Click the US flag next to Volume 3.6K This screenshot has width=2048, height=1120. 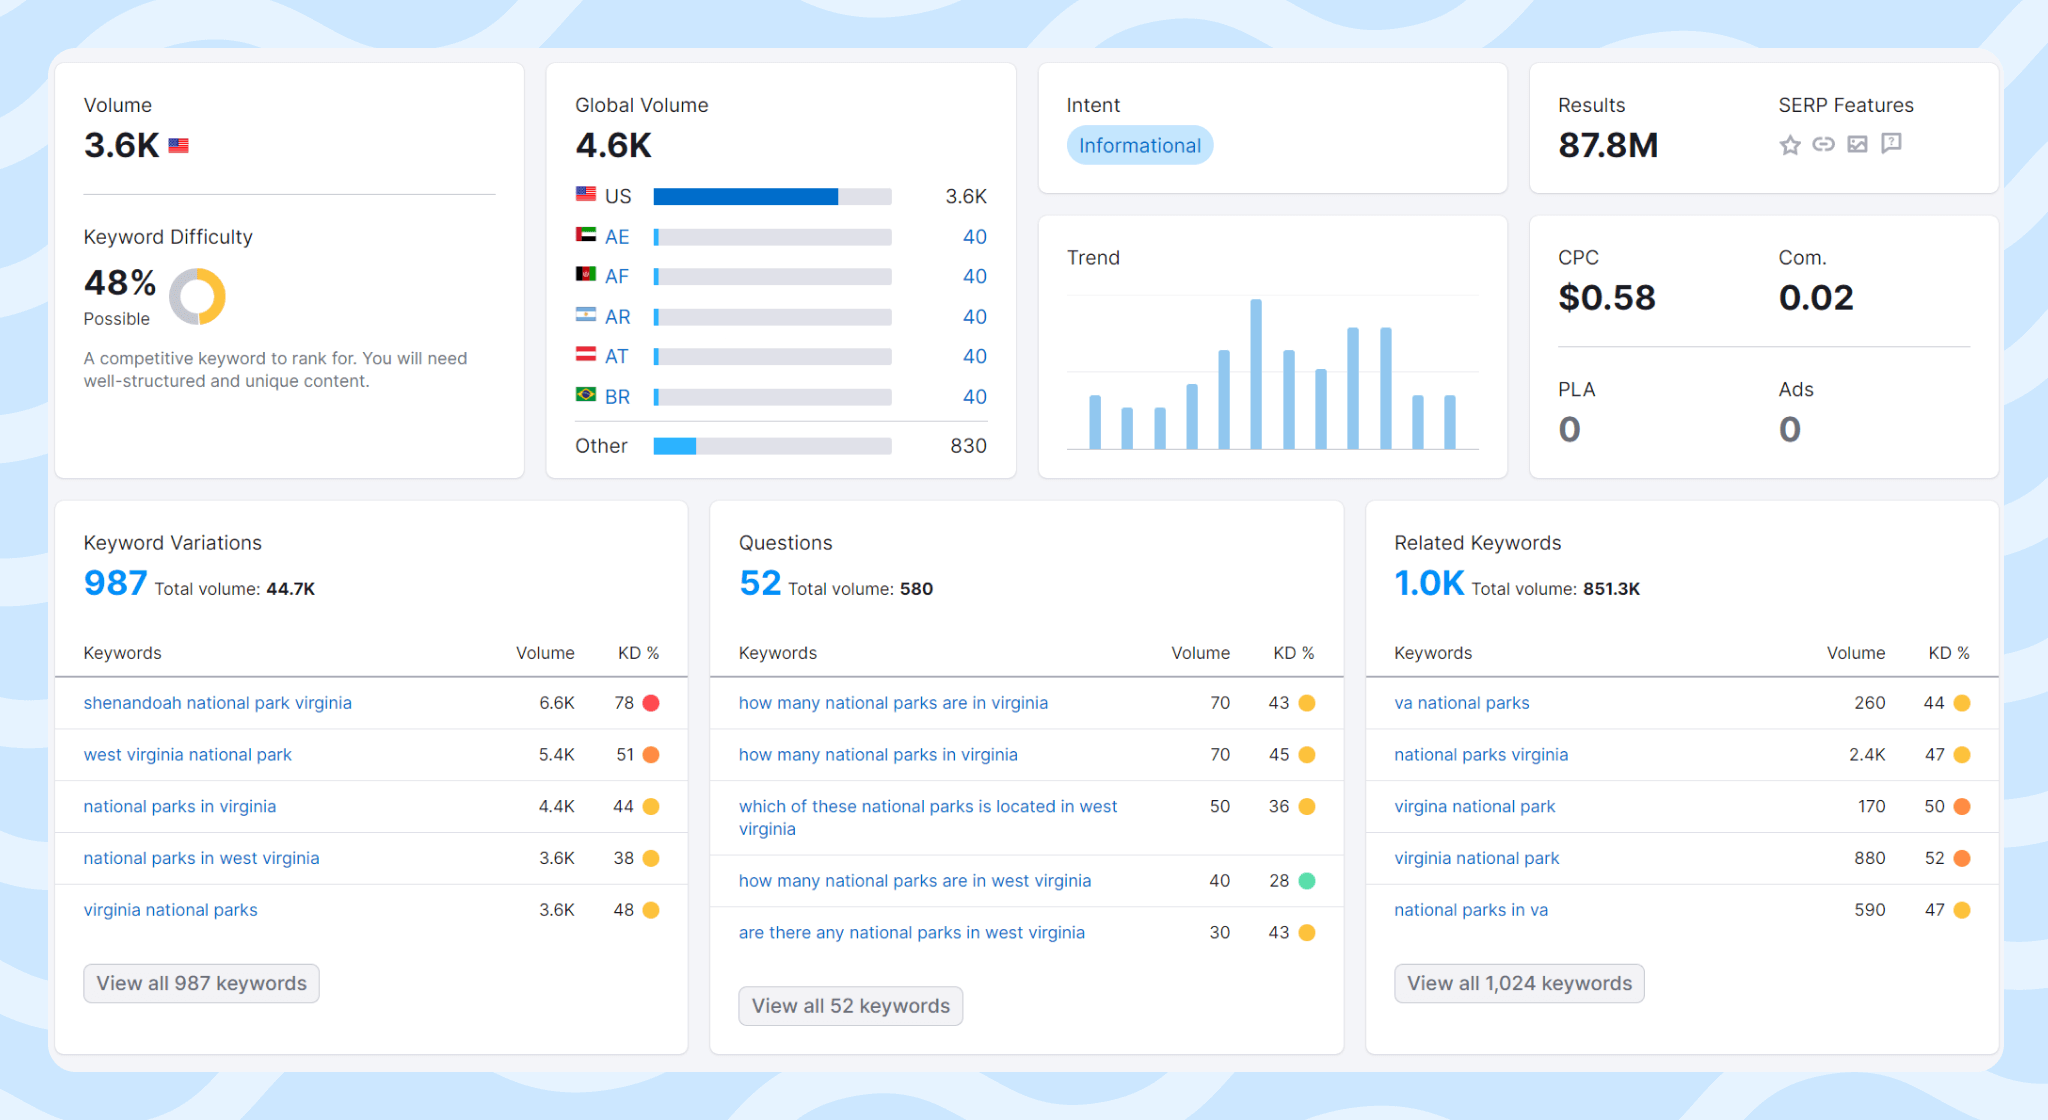point(178,146)
